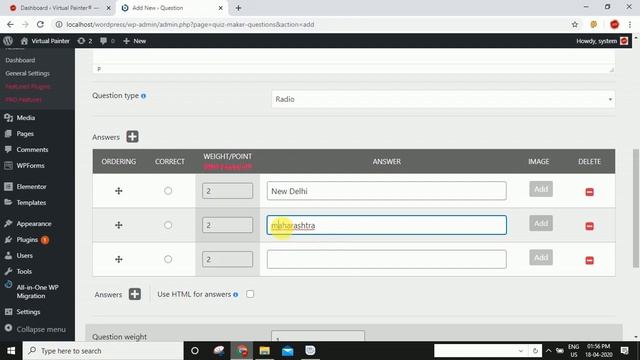Open Cortana circle on the taskbar
640x360 pixels.
(x=195, y=351)
